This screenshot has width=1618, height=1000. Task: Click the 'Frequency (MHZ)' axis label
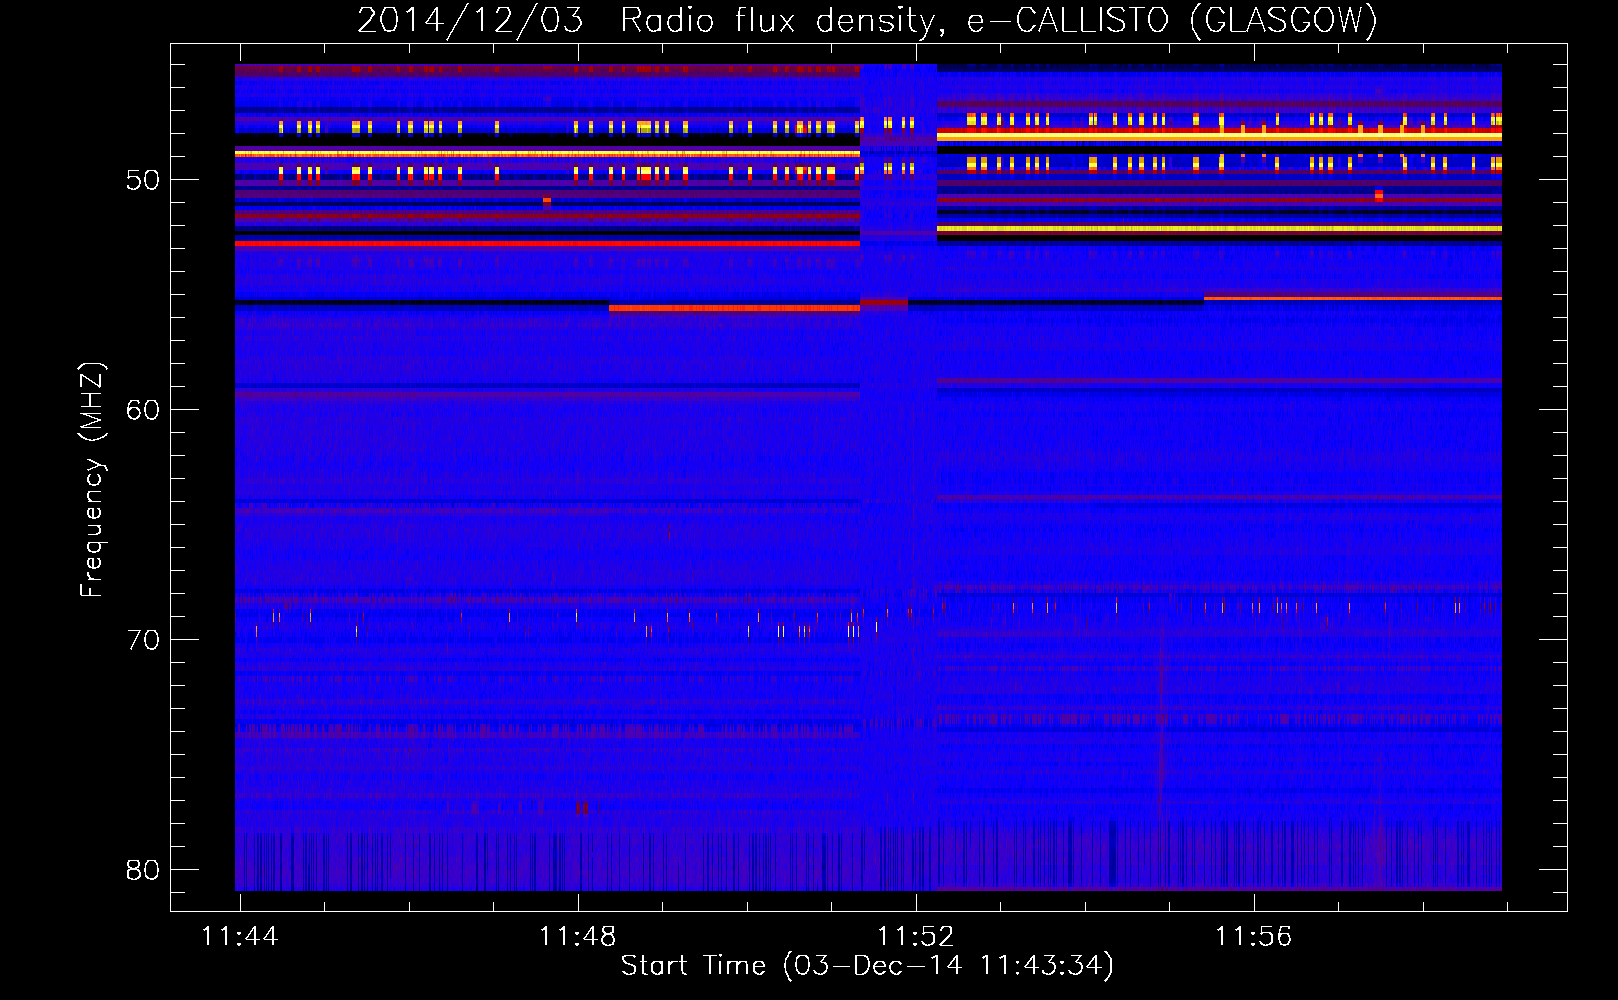click(x=91, y=480)
